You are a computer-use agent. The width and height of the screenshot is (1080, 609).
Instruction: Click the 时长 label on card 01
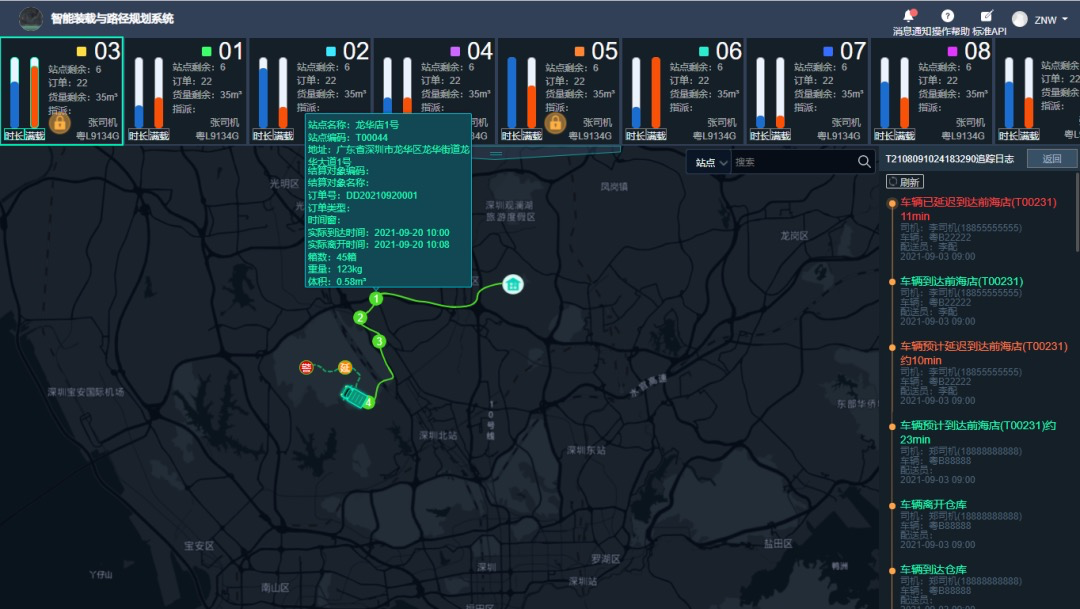coord(138,136)
